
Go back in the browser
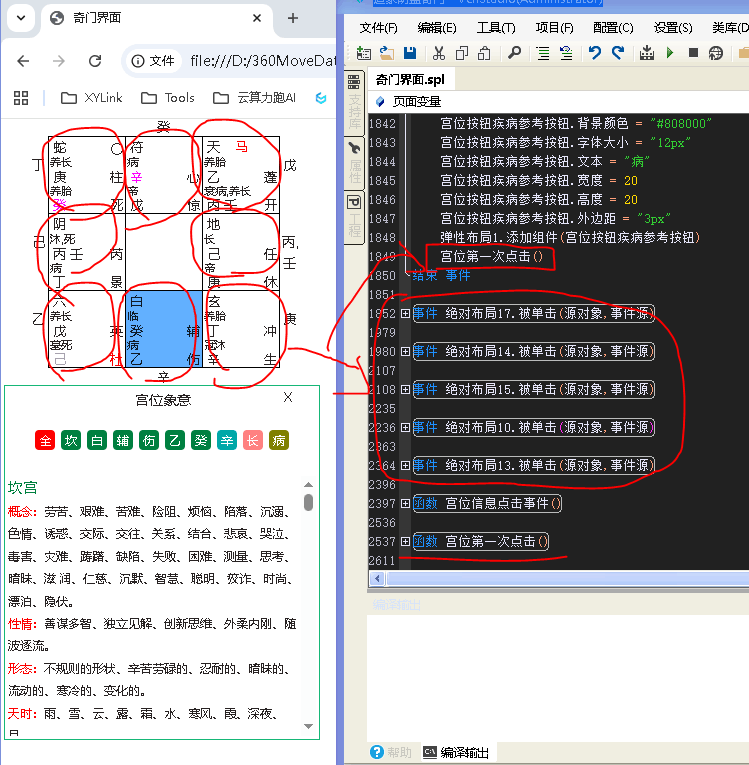23,61
